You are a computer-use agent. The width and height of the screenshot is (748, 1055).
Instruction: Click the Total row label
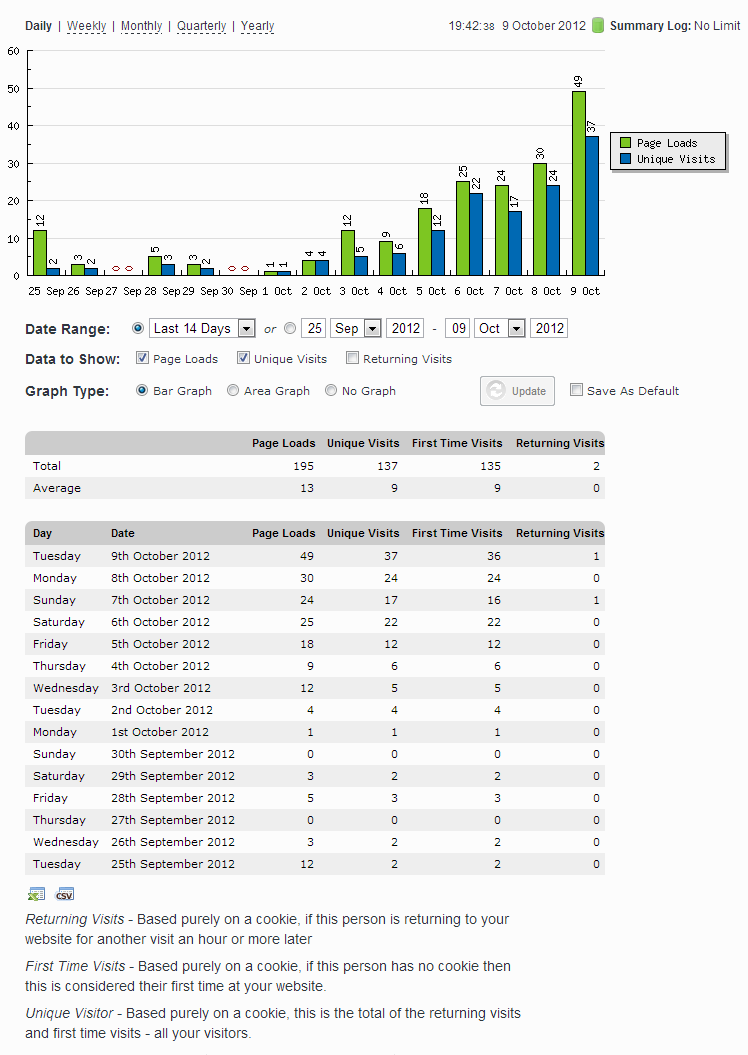[46, 466]
